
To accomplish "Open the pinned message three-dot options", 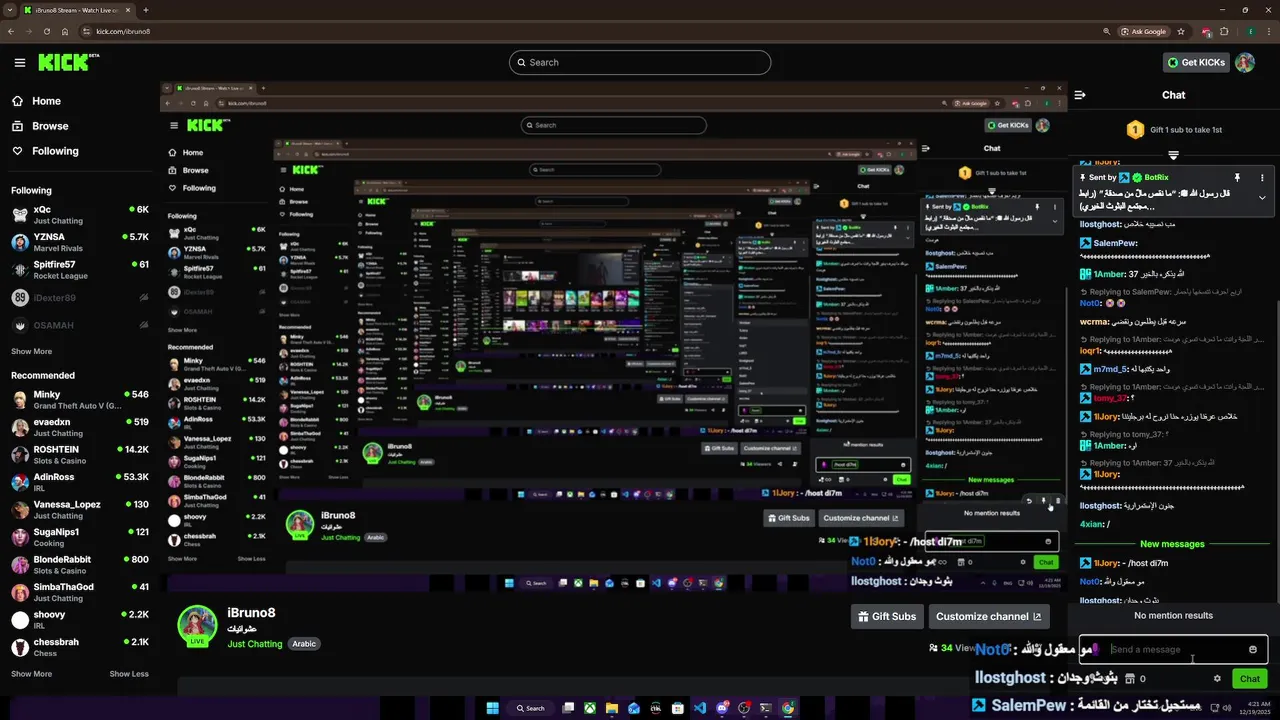I will click(x=1262, y=177).
